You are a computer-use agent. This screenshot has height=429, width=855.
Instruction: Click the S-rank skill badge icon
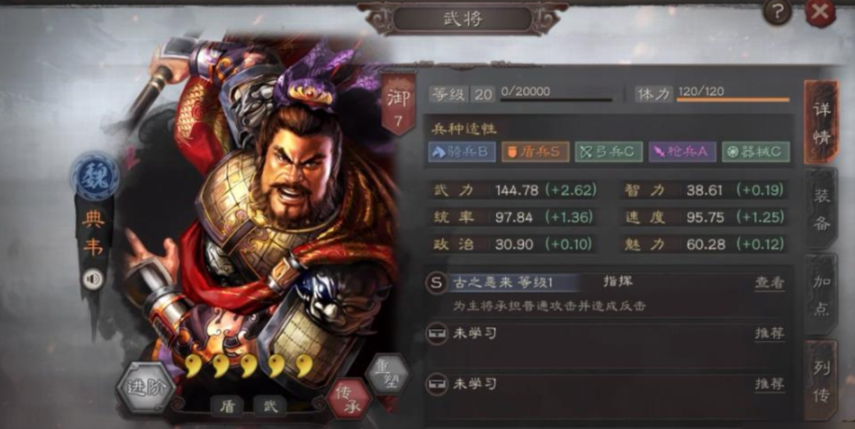point(436,283)
